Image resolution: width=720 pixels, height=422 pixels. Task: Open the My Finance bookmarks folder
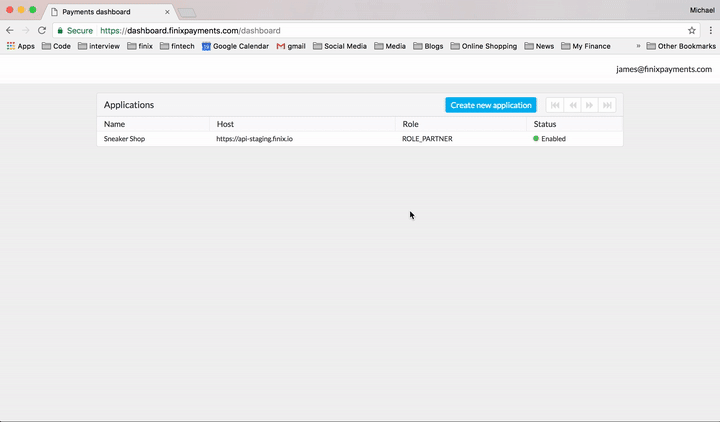[x=585, y=46]
